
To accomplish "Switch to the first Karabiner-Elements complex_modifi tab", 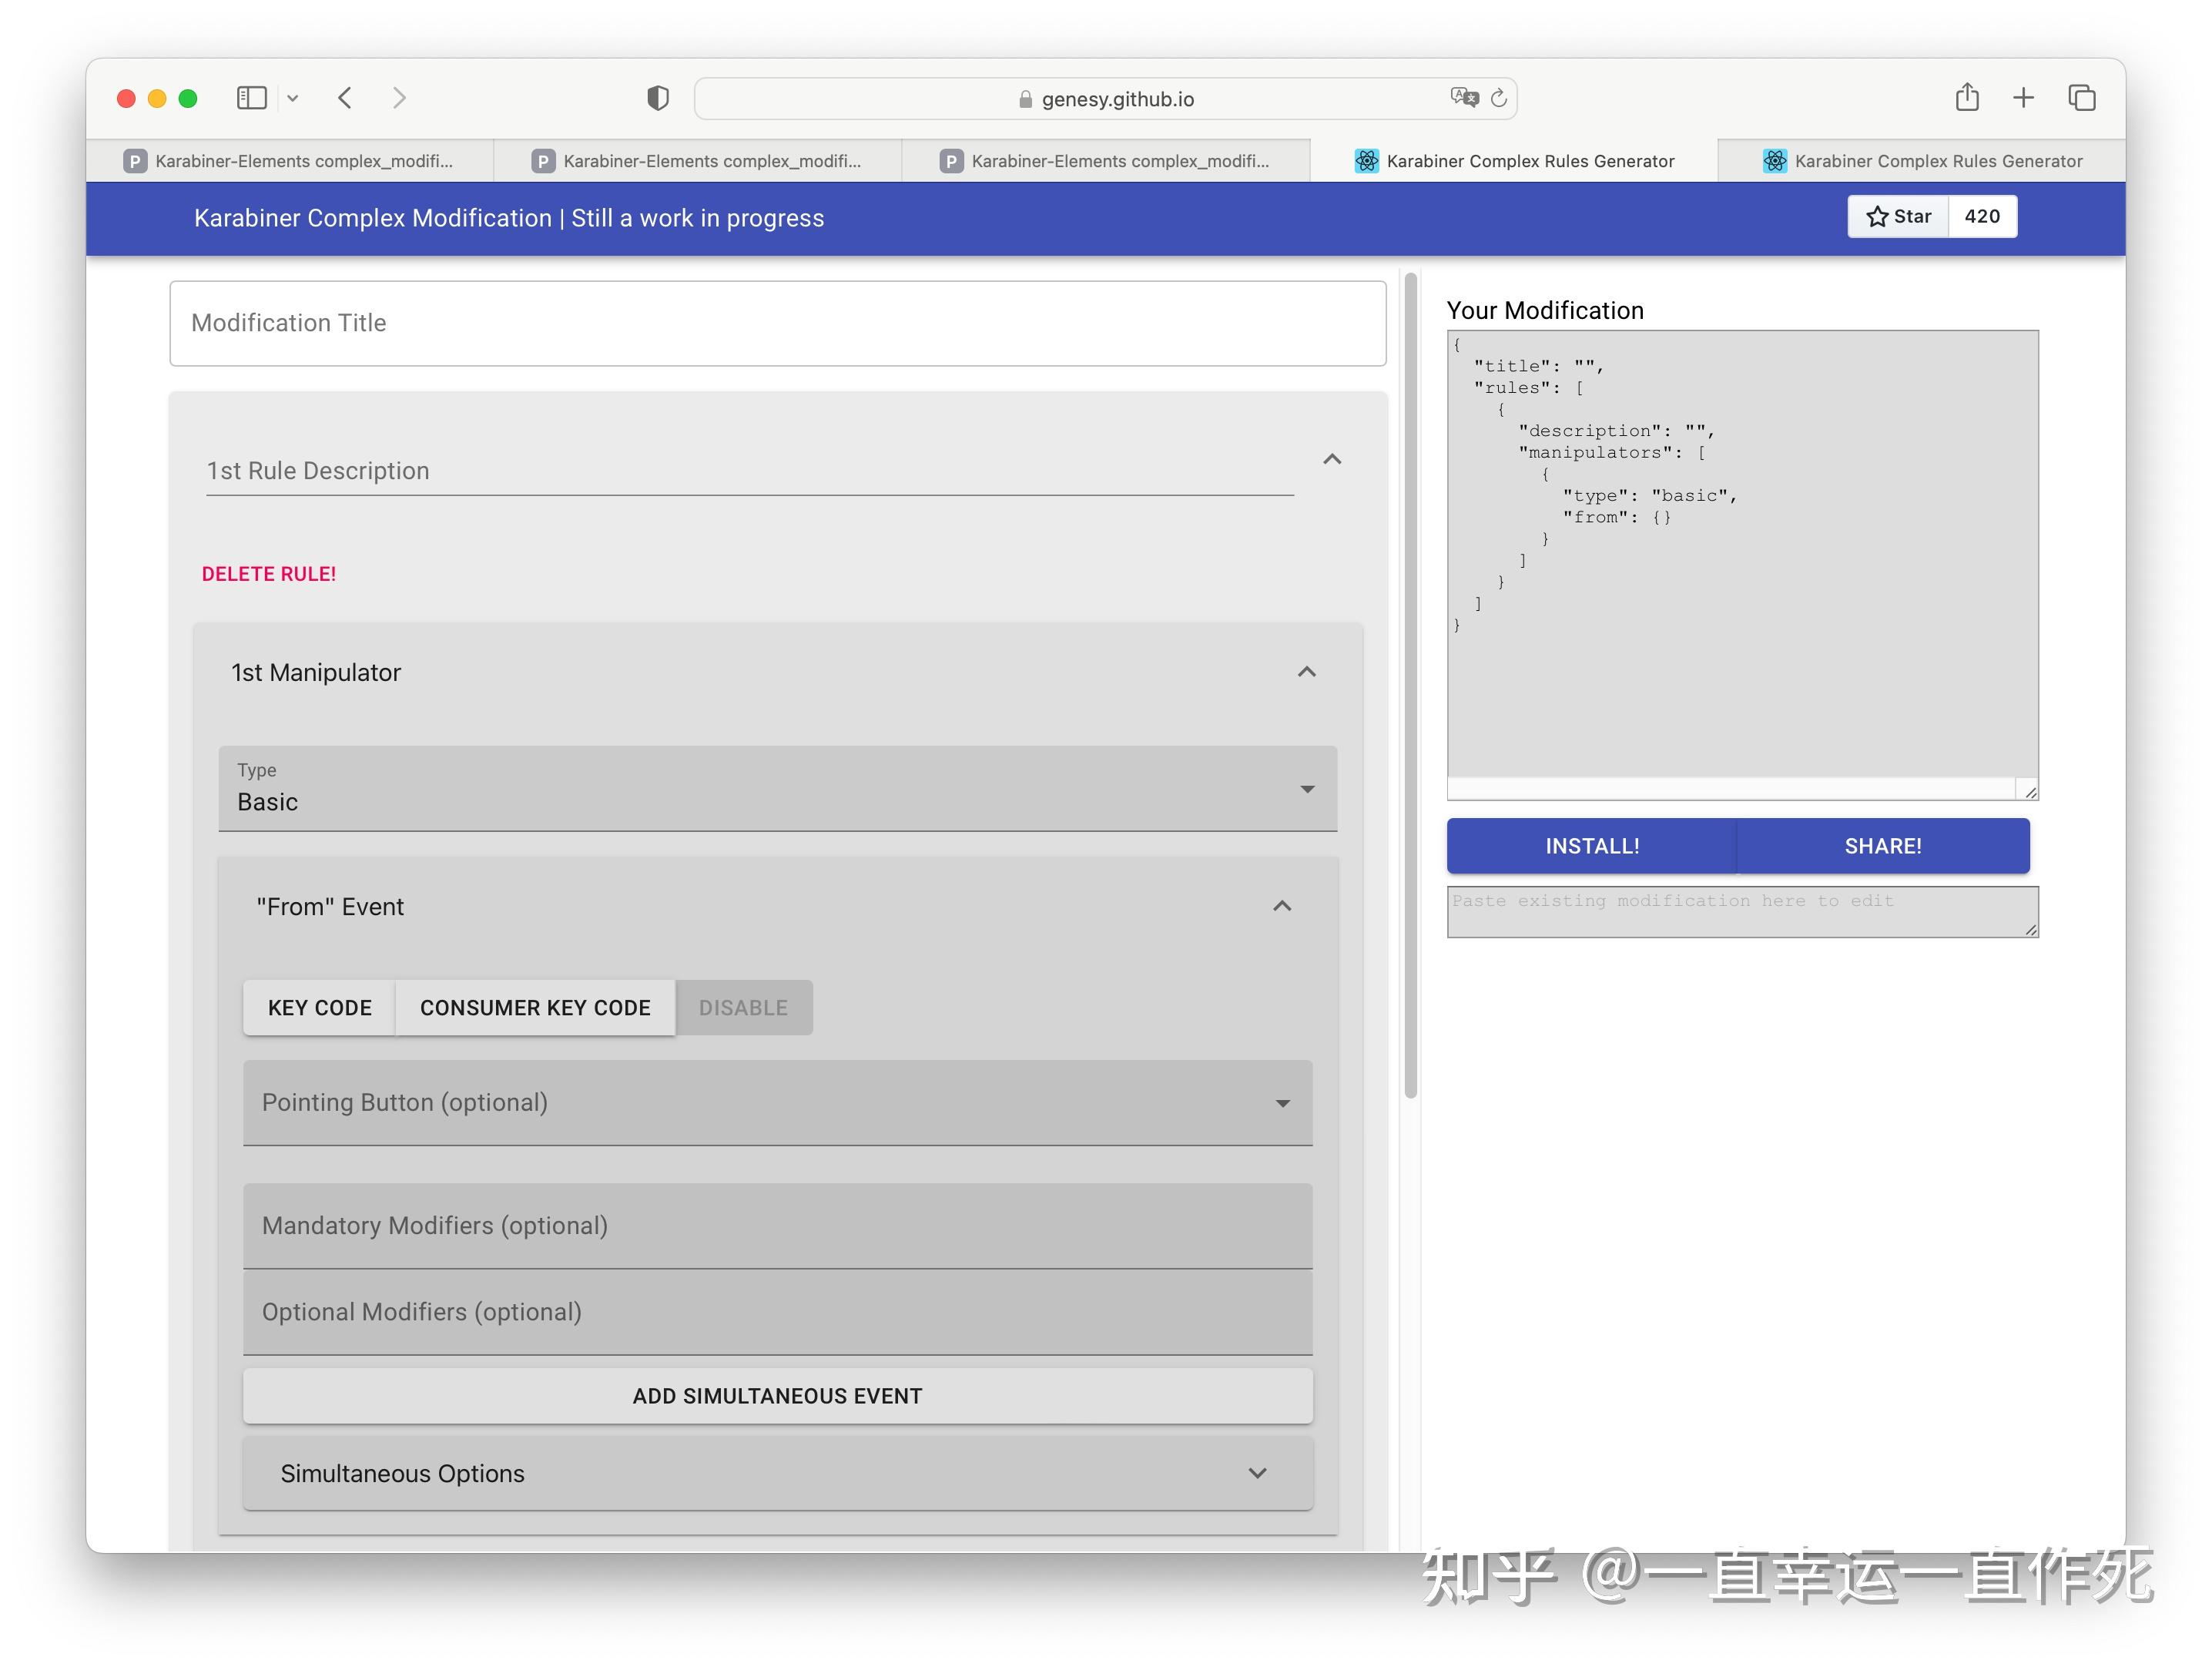I will (x=290, y=161).
